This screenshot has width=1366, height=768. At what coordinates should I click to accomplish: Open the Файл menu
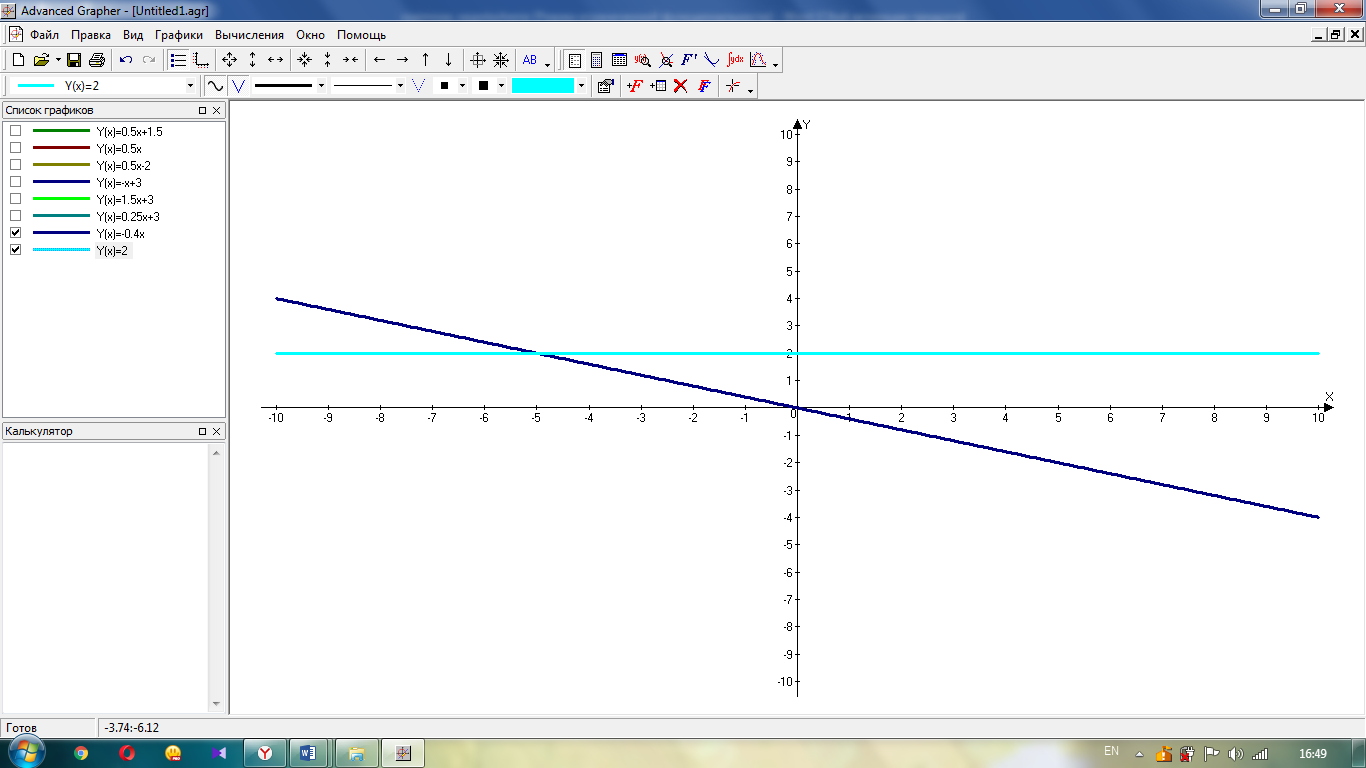[x=45, y=35]
